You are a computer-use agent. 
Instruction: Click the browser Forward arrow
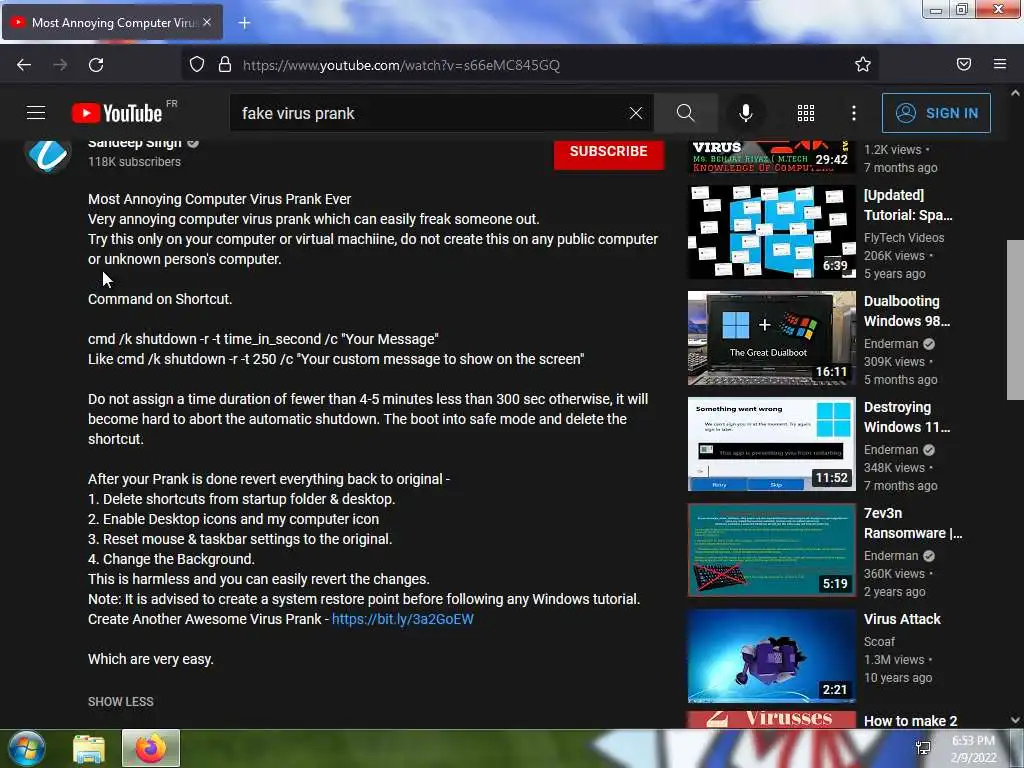click(x=60, y=65)
